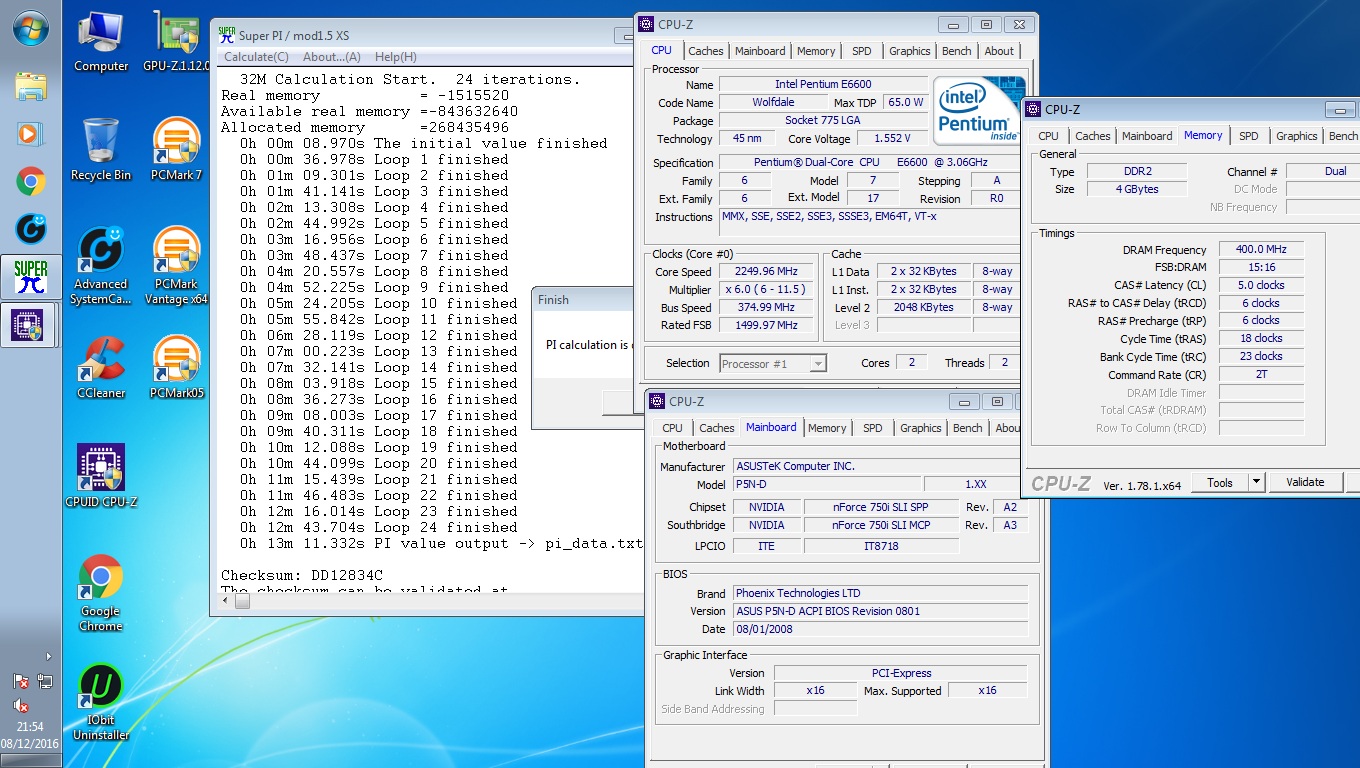1360x768 pixels.
Task: Click the Action Center flag tray icon
Action: [x=21, y=681]
